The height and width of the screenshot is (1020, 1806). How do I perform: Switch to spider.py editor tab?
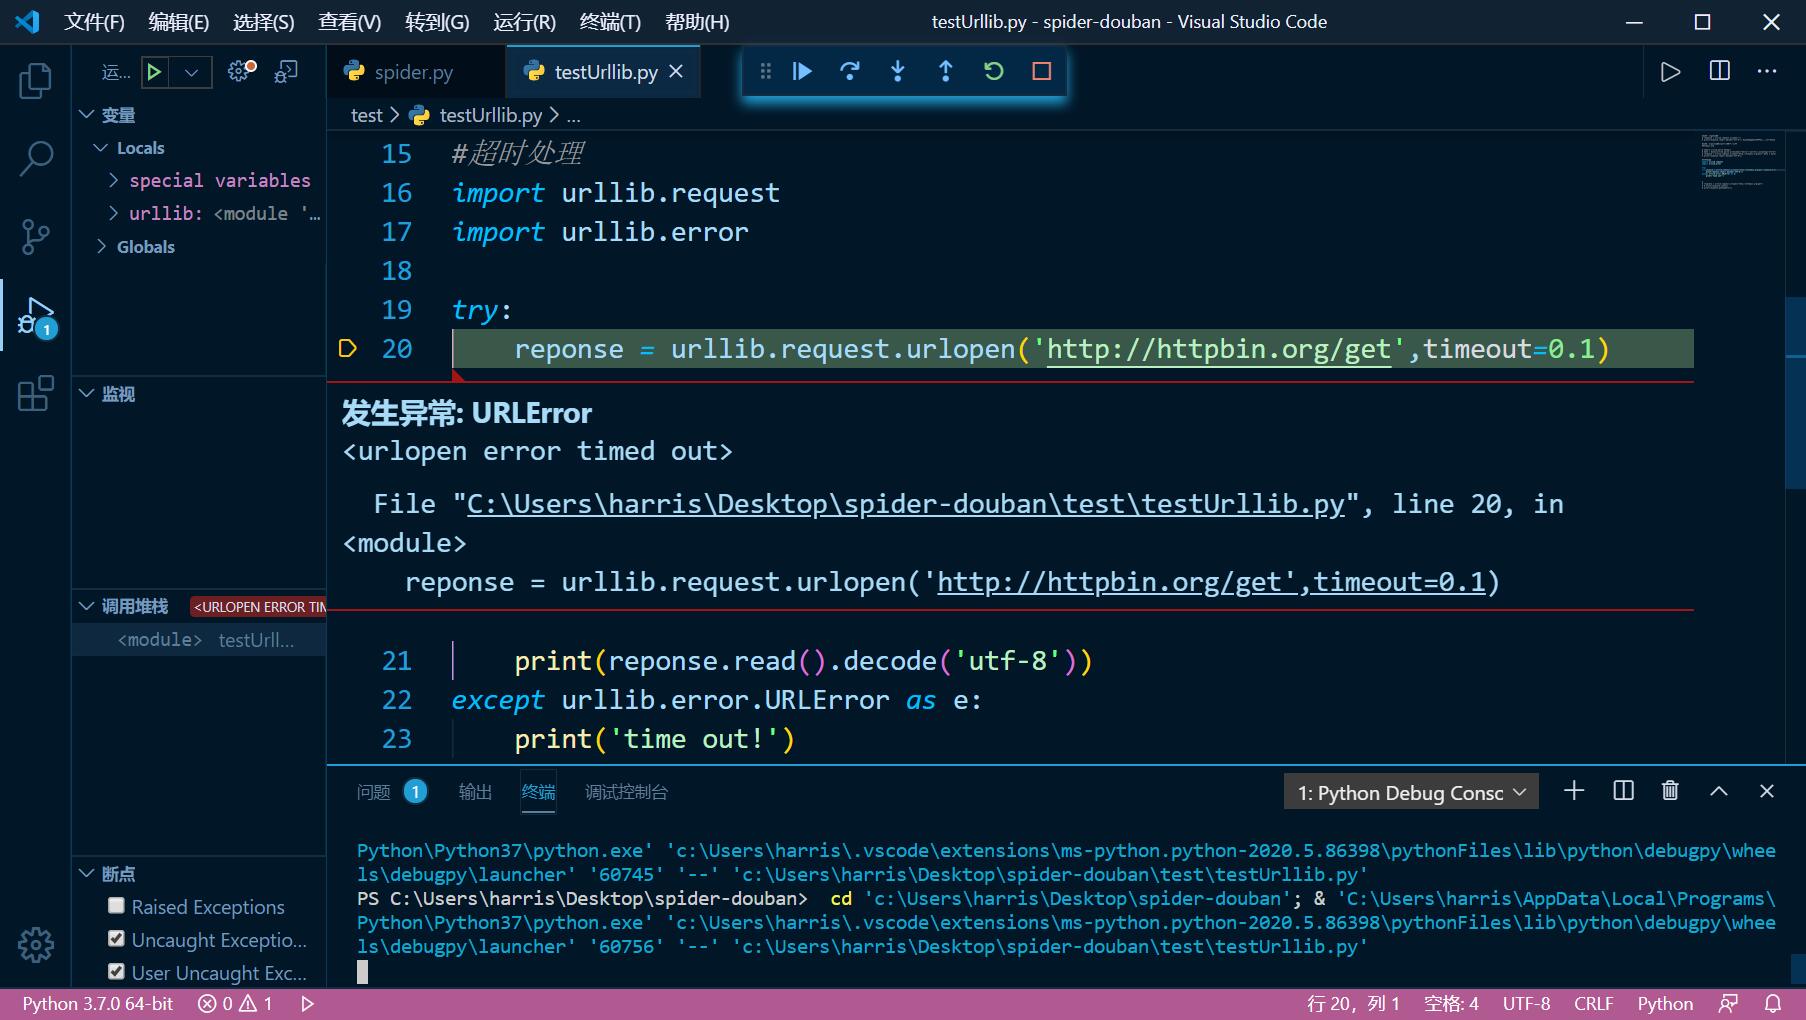(415, 72)
